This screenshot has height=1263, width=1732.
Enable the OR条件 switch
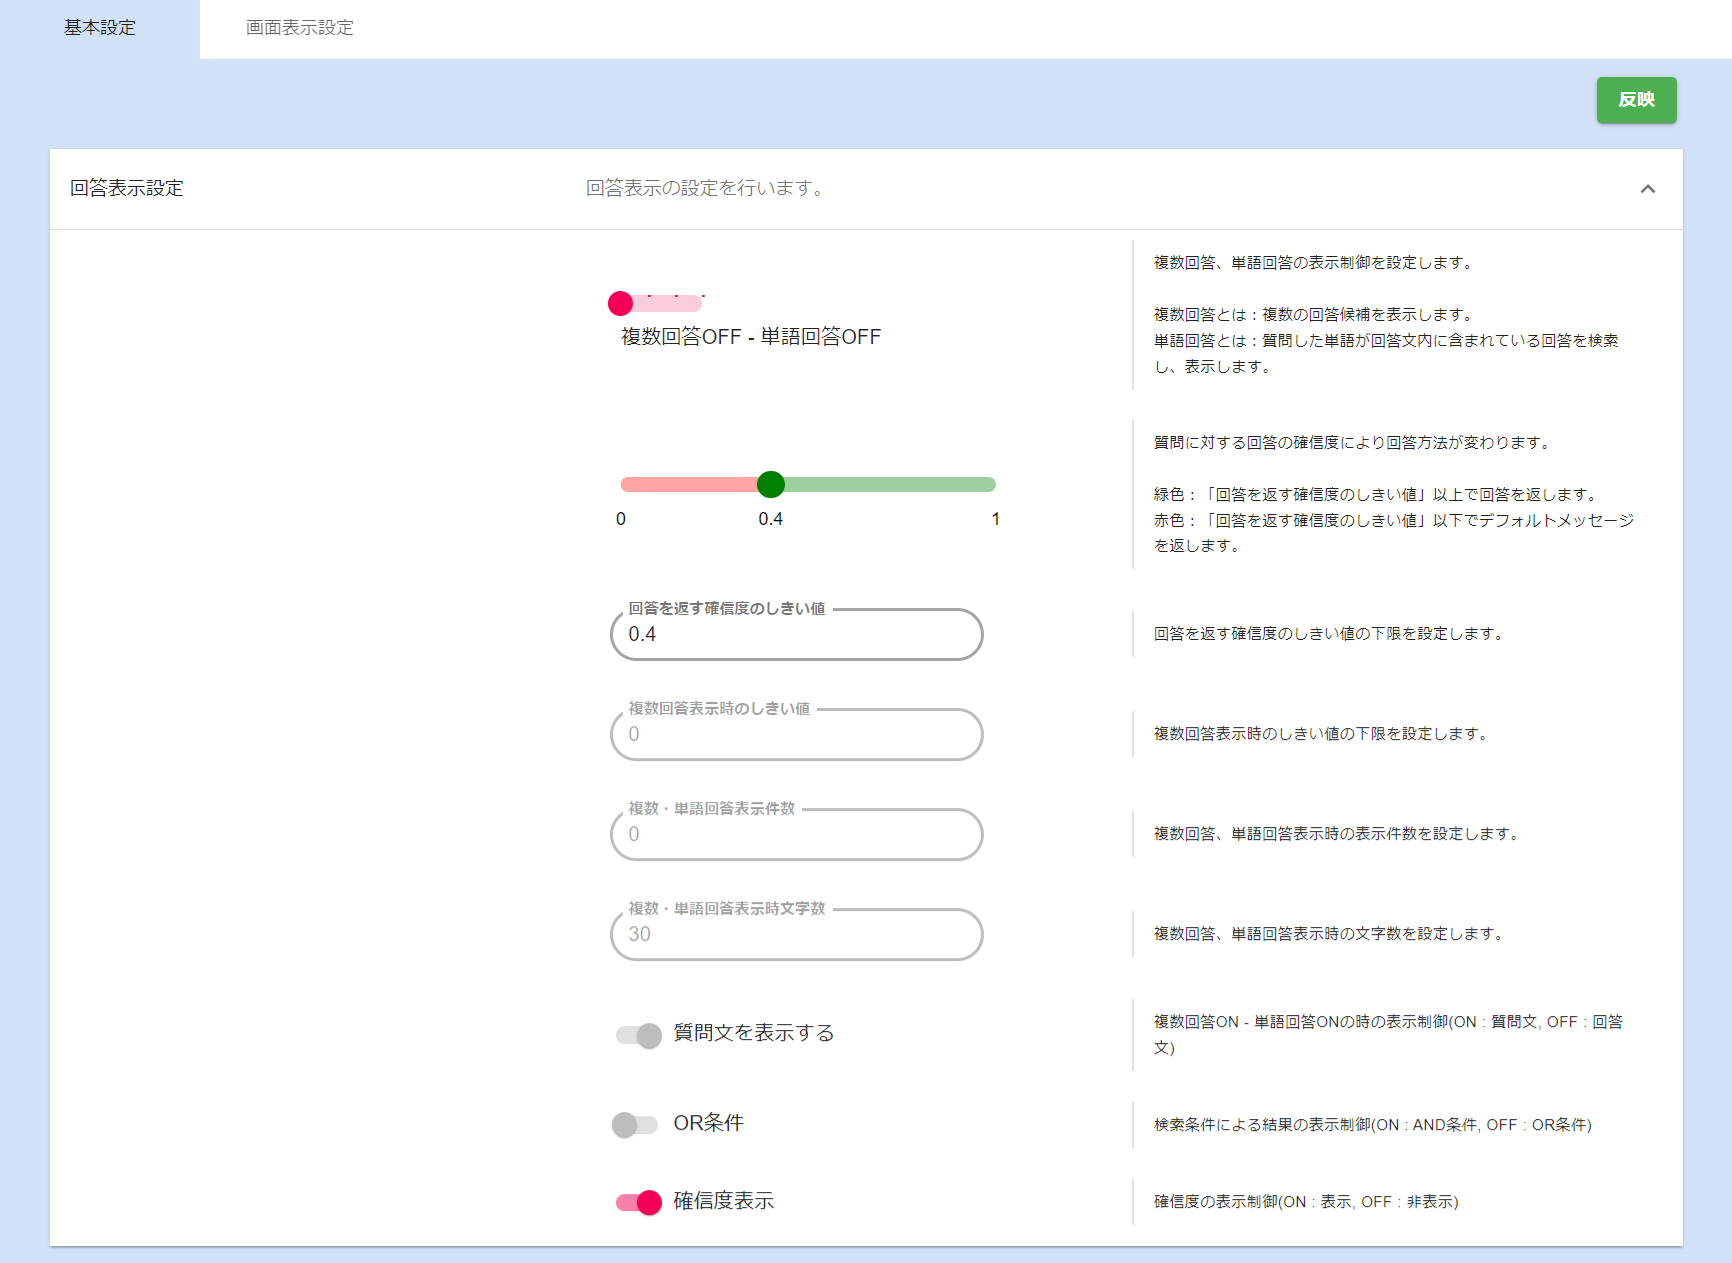pyautogui.click(x=634, y=1125)
